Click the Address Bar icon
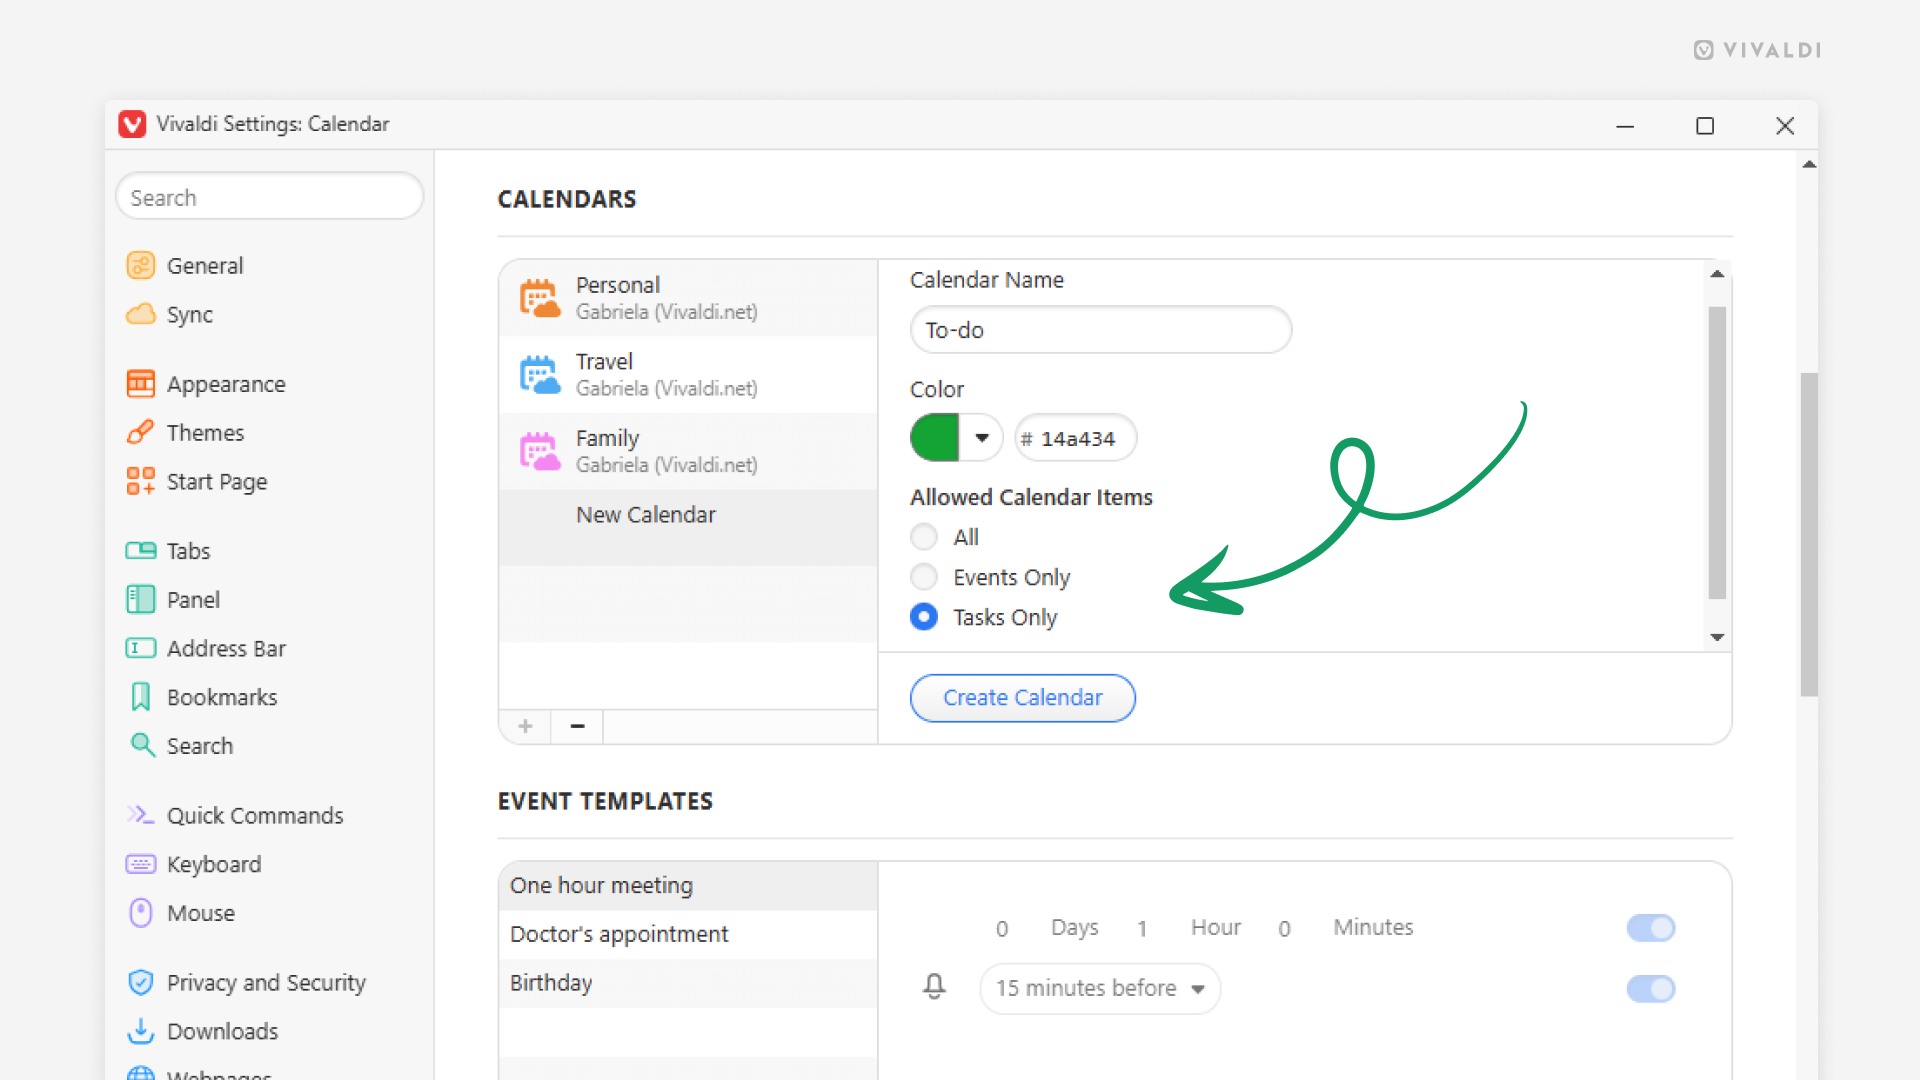 coord(141,648)
